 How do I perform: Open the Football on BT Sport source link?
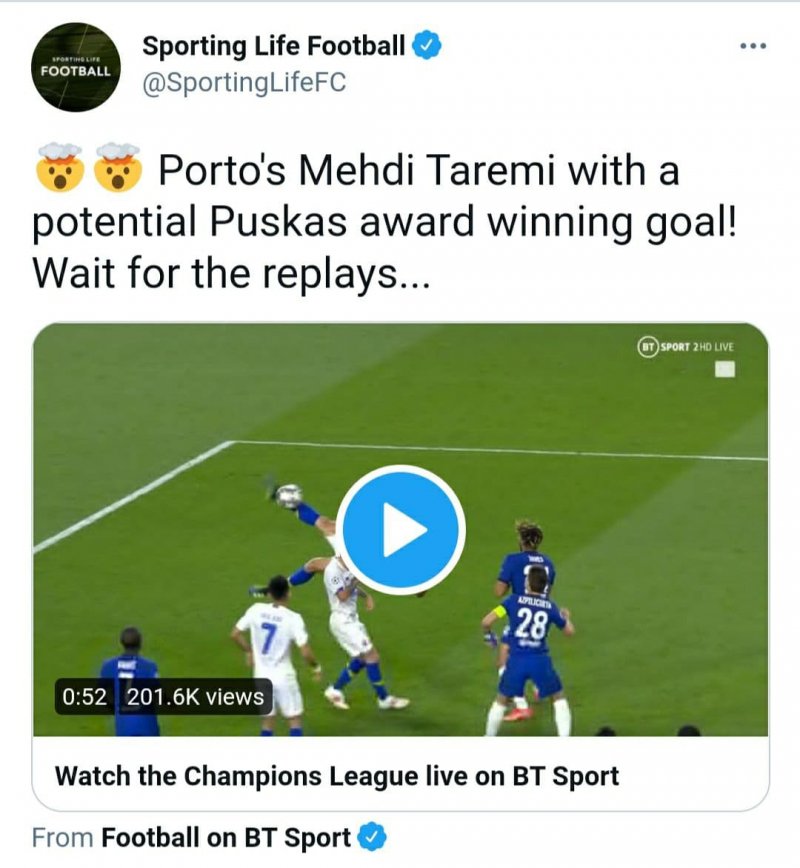(226, 838)
